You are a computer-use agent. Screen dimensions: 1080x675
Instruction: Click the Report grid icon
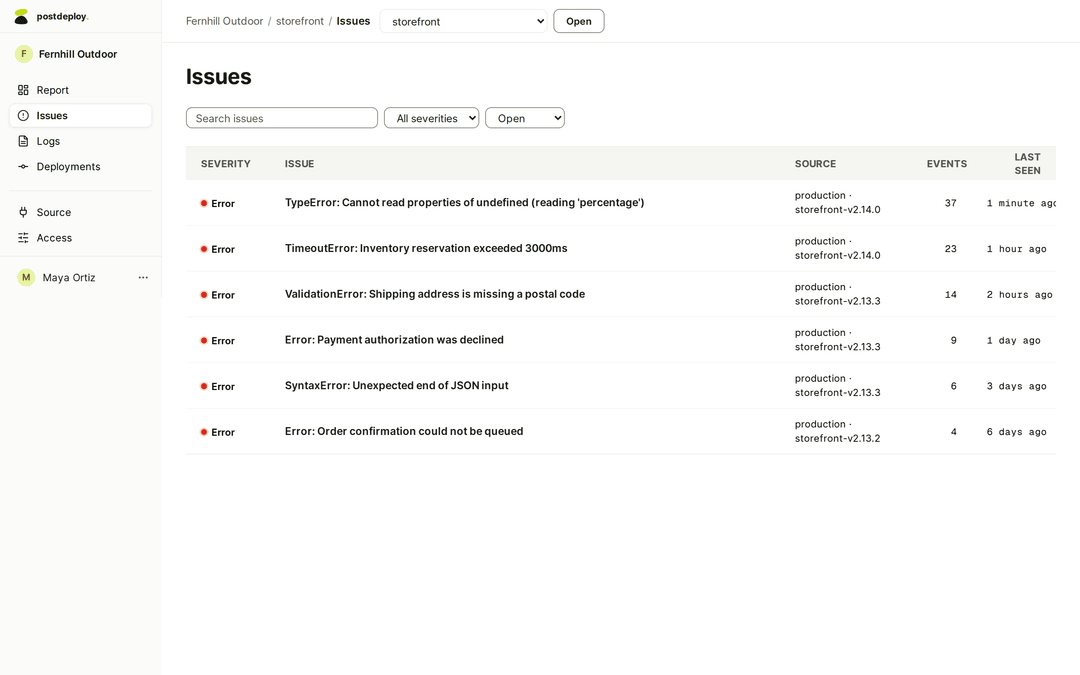(23, 90)
